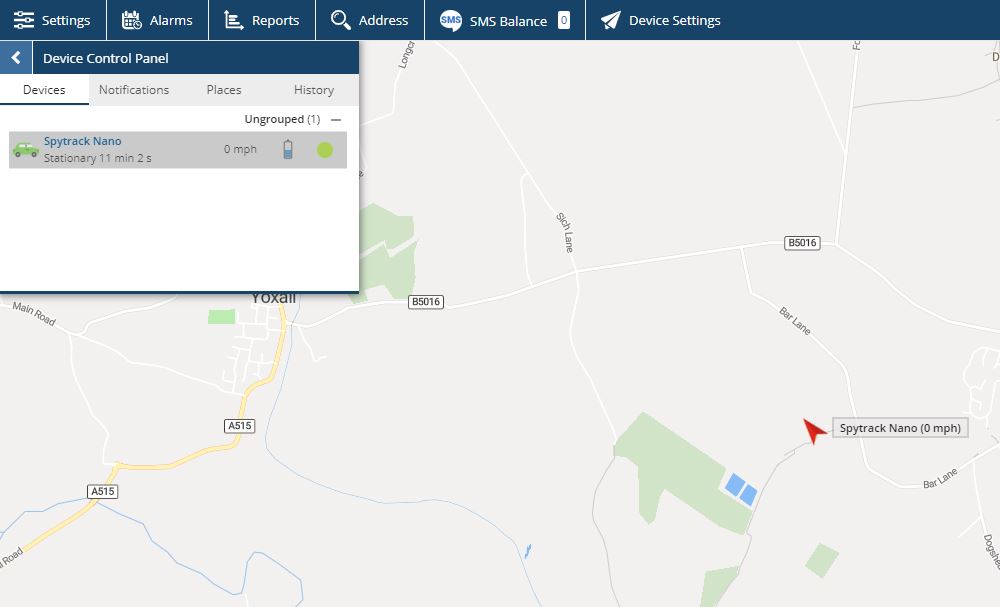Click the battery icon in Spytrack Nano row
This screenshot has height=607, width=1000.
288,149
